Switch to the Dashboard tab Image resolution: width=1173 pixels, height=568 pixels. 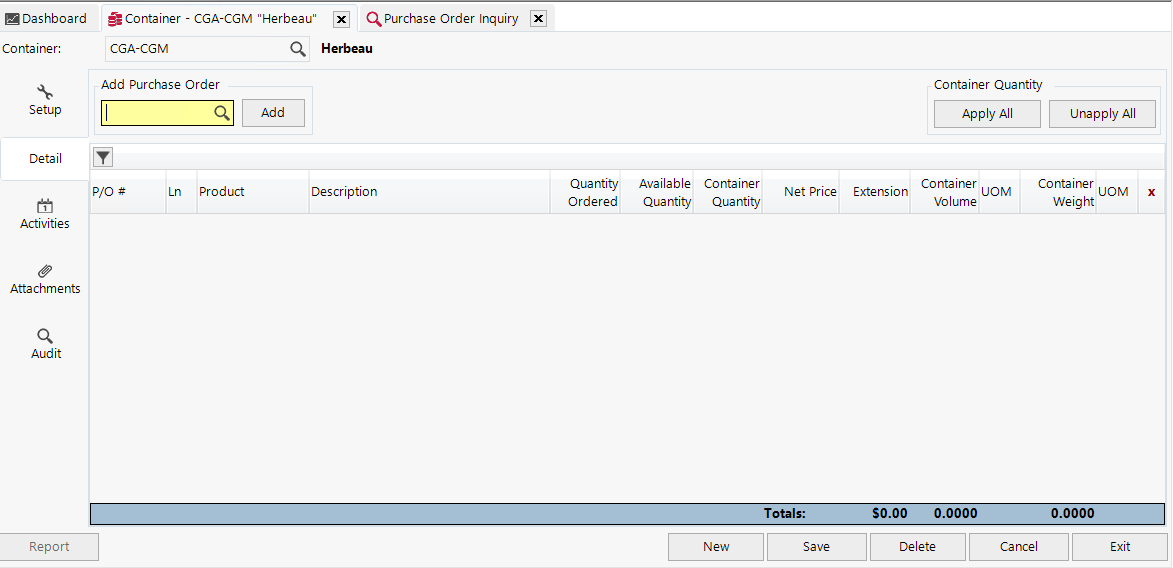coord(46,19)
